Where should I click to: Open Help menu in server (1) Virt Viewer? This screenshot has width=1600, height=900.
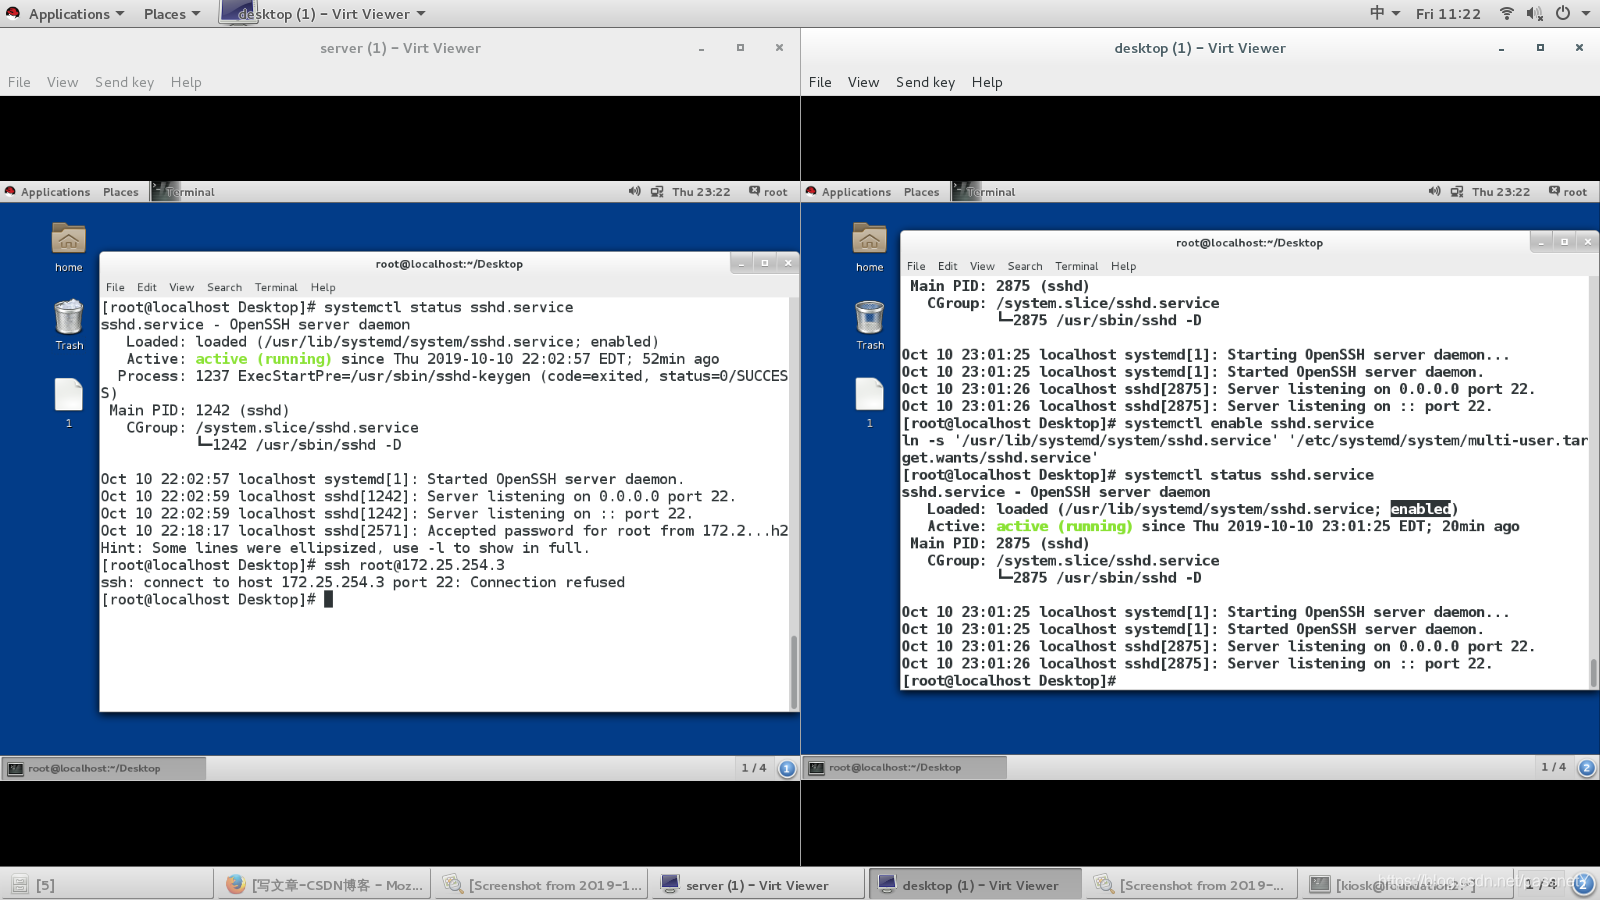[x=186, y=82]
